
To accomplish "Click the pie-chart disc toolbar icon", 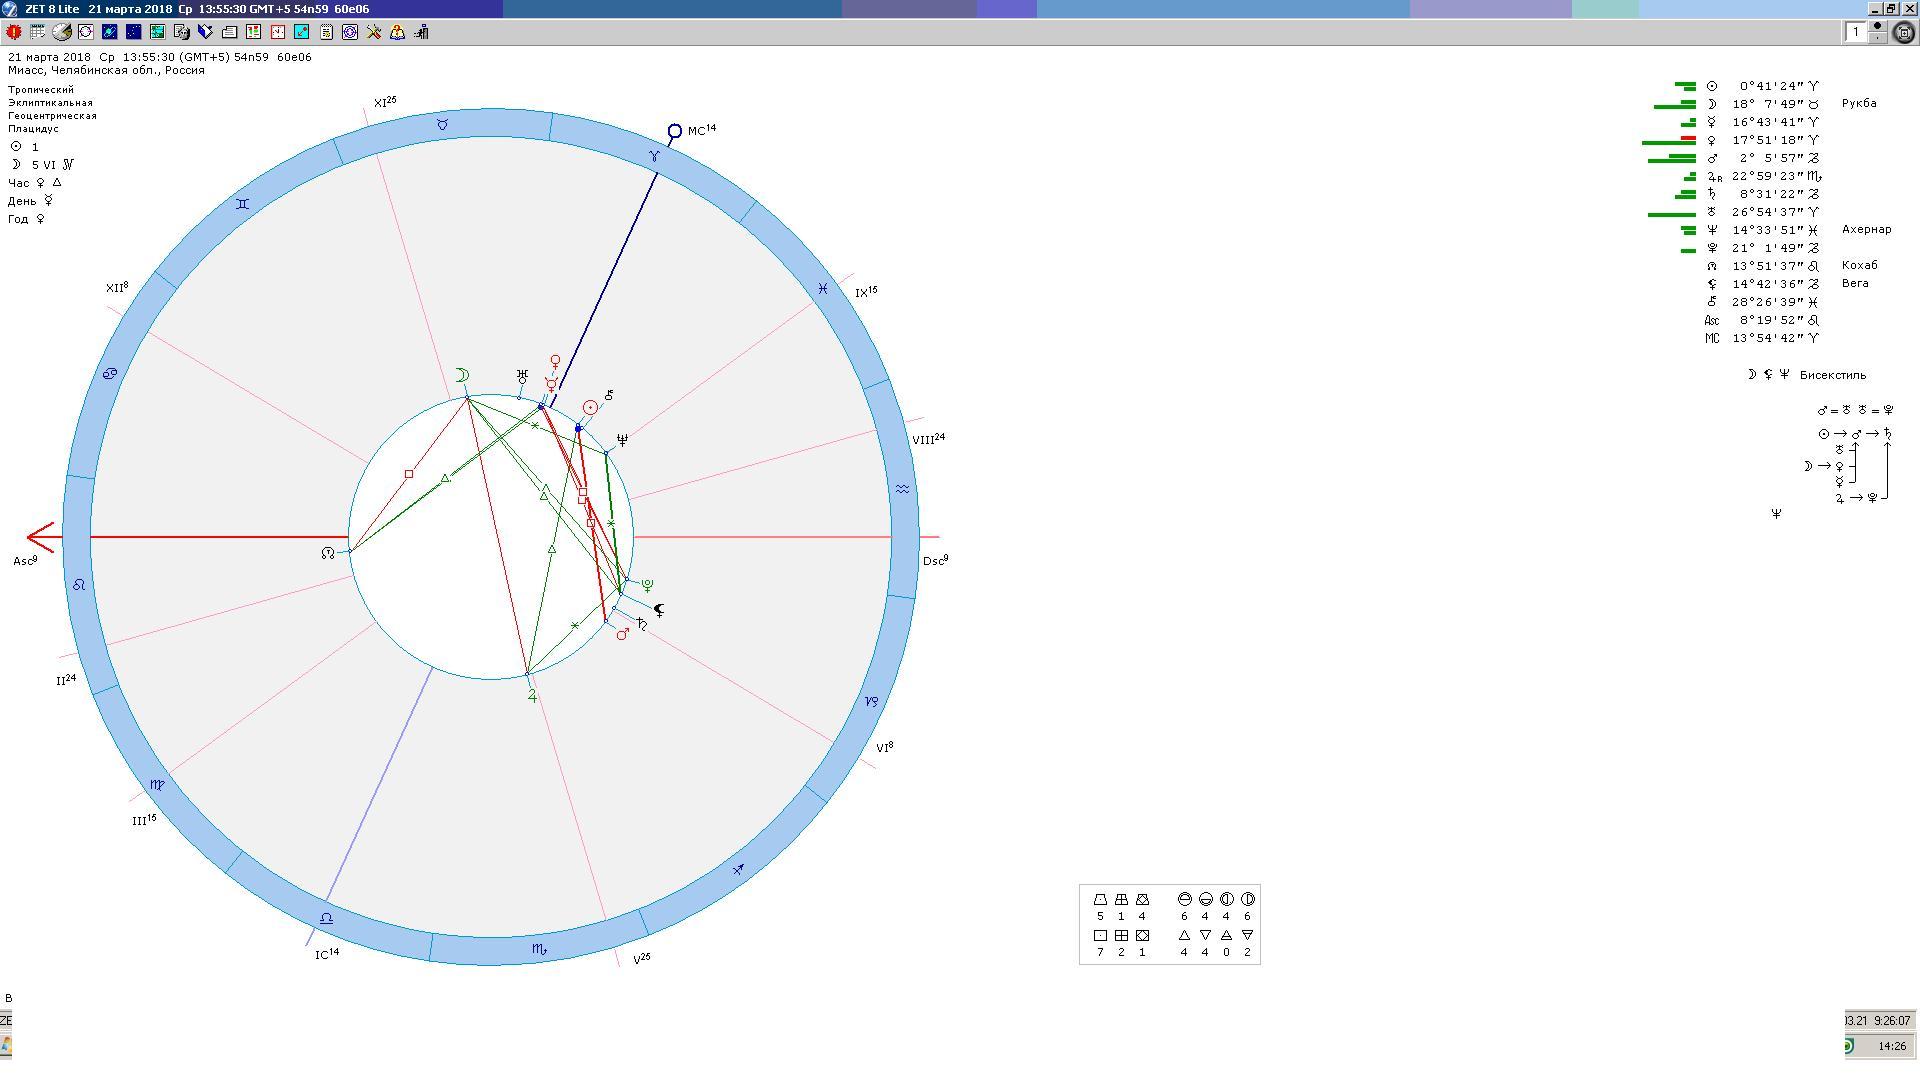I will coord(62,32).
